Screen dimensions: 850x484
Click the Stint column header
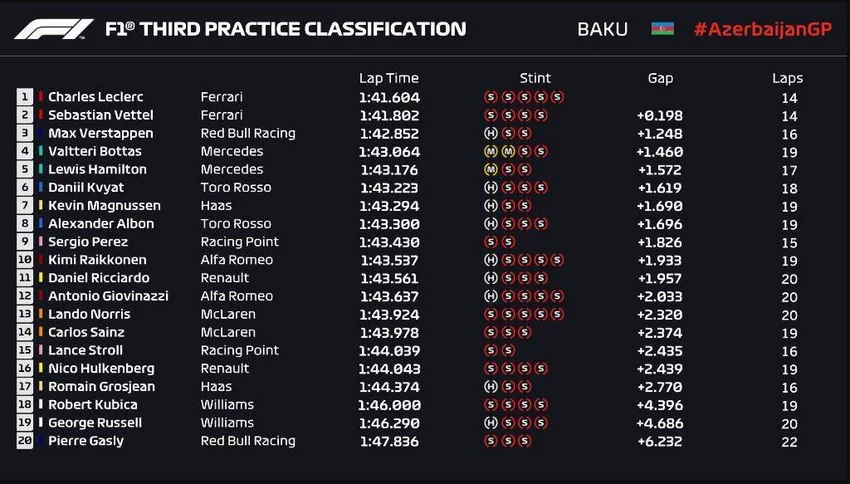click(535, 78)
